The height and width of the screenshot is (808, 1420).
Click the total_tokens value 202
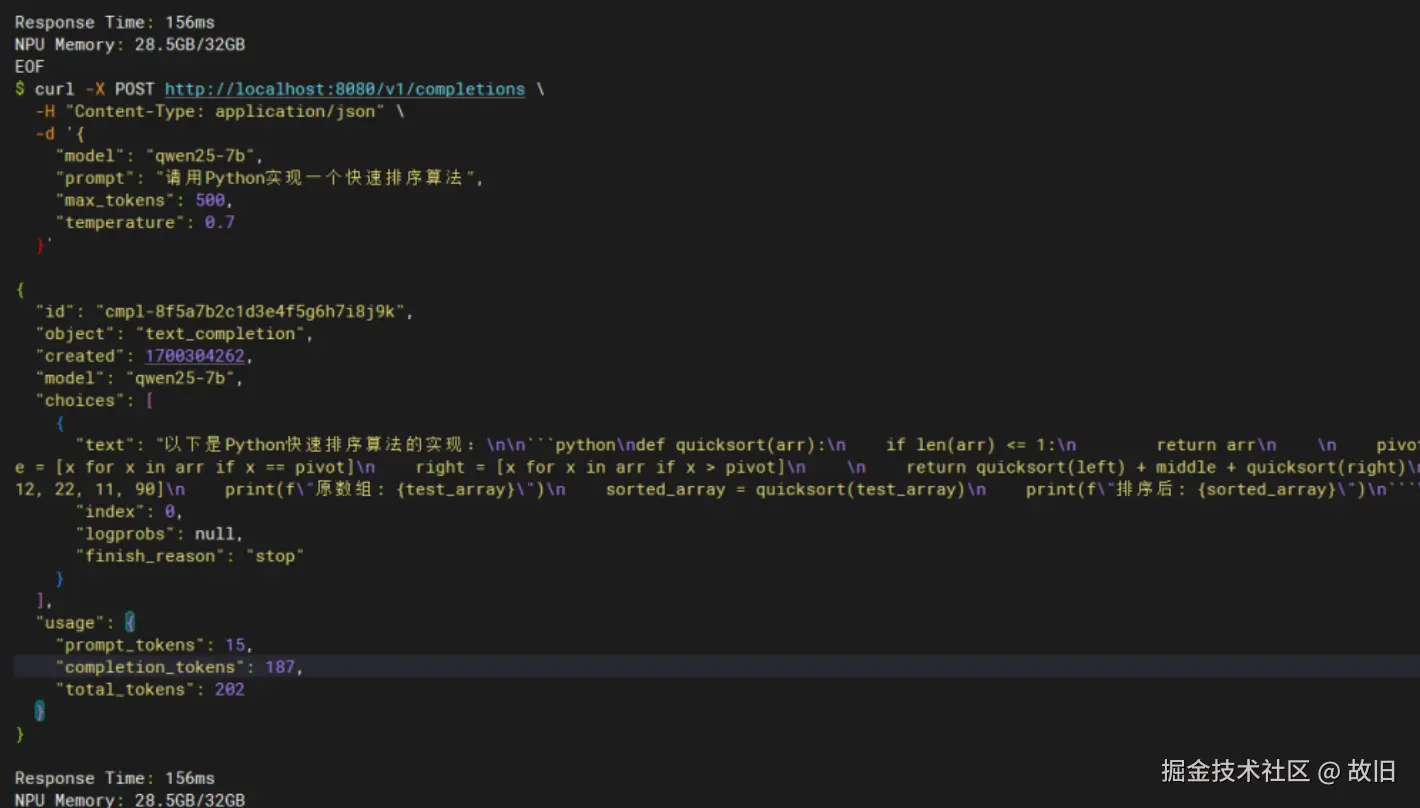(x=229, y=689)
